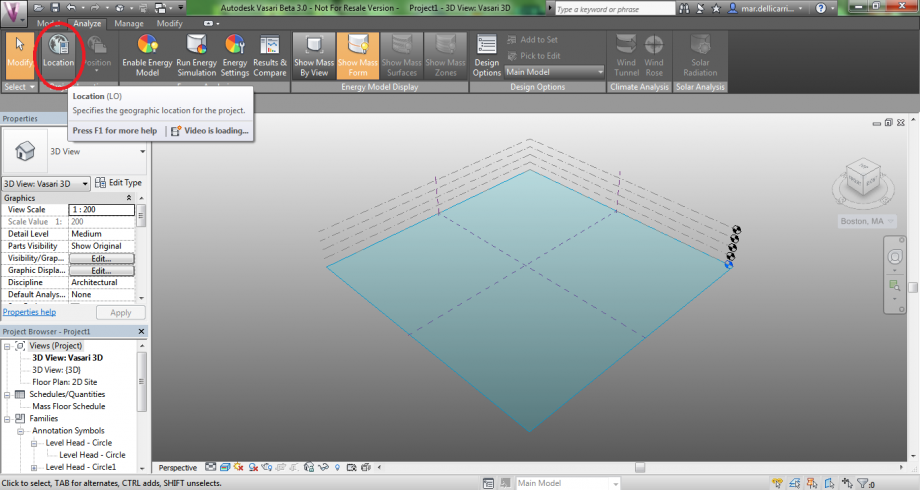Click the Undo arrow icon

(x=71, y=8)
